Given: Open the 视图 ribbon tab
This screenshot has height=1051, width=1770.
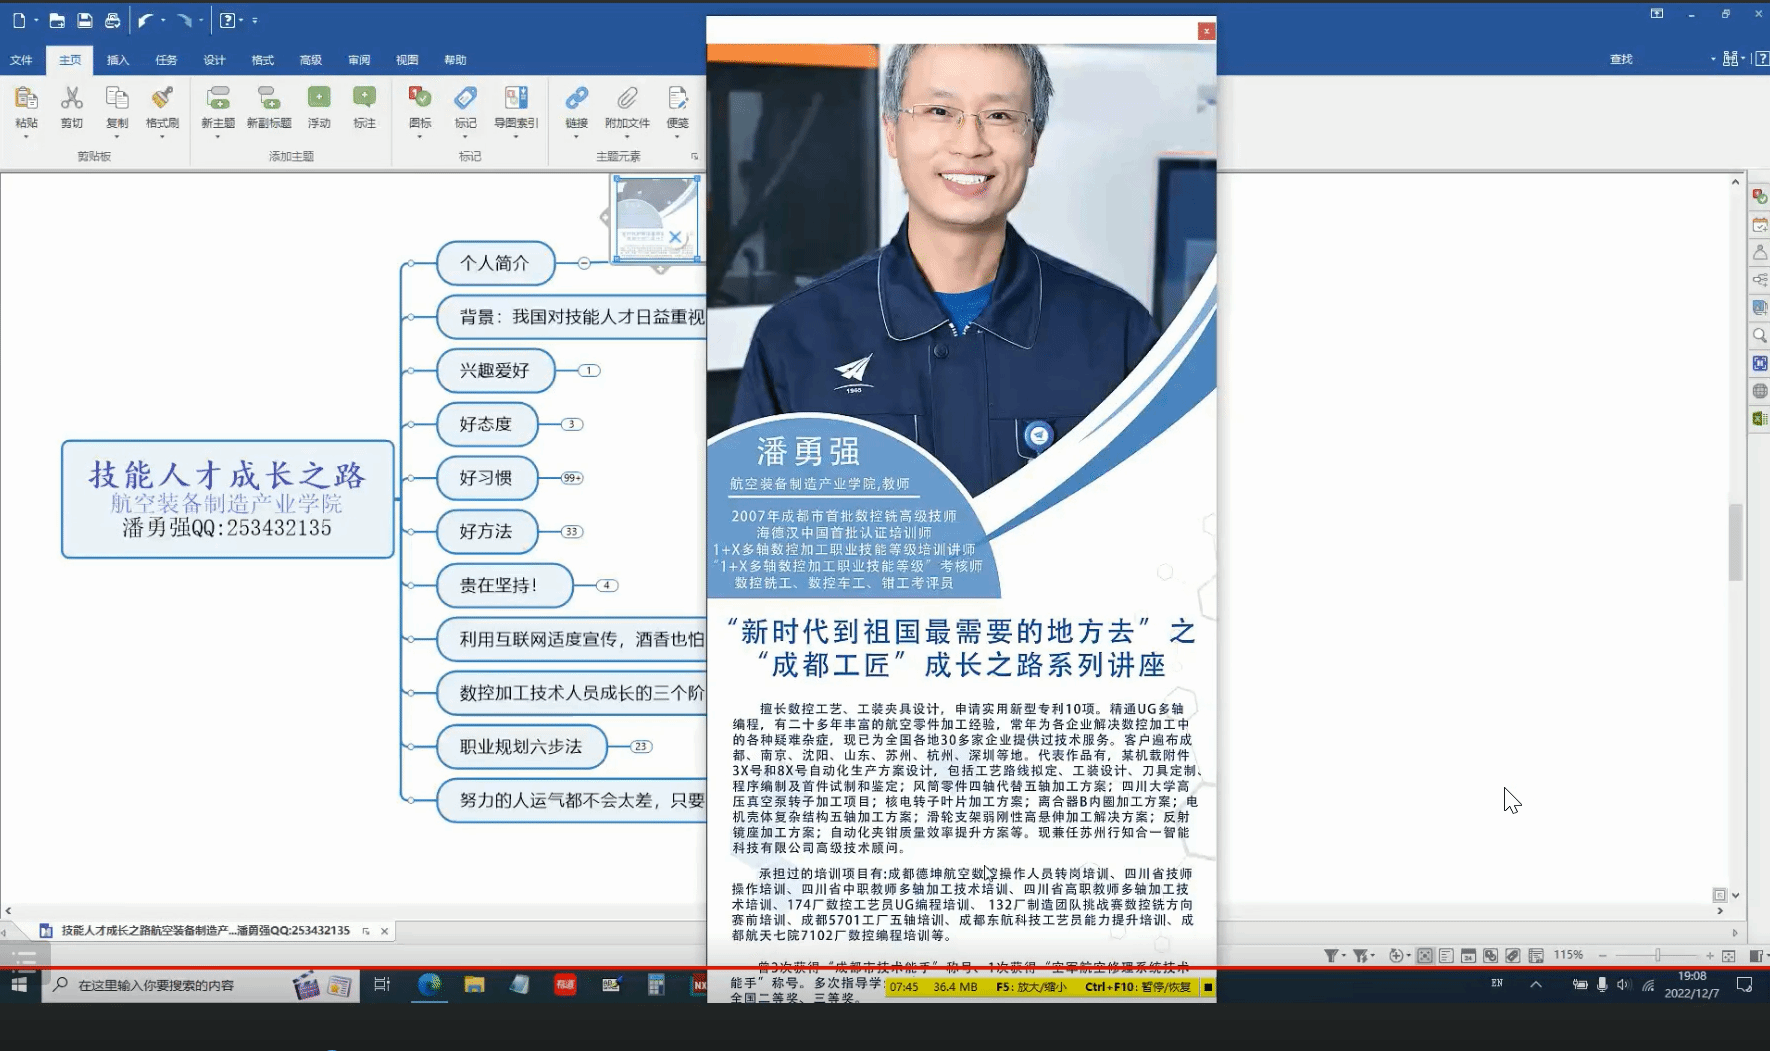Looking at the screenshot, I should 407,60.
